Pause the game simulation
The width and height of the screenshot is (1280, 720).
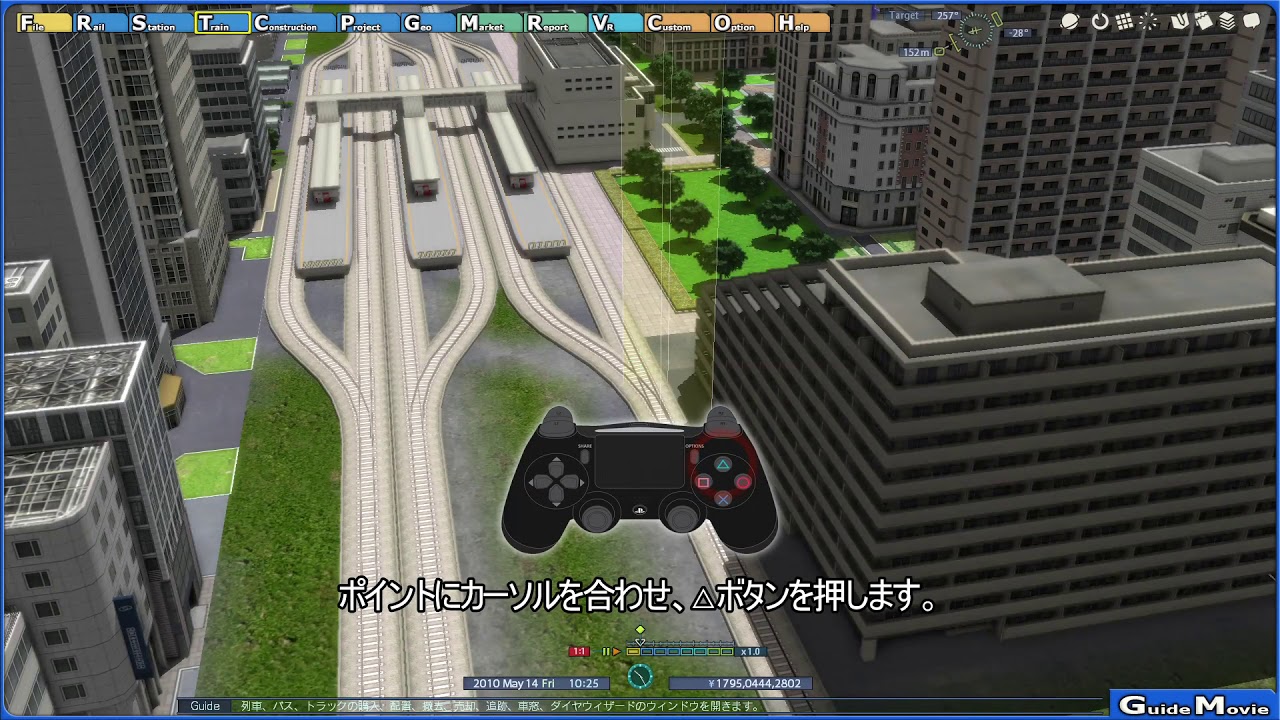(605, 652)
